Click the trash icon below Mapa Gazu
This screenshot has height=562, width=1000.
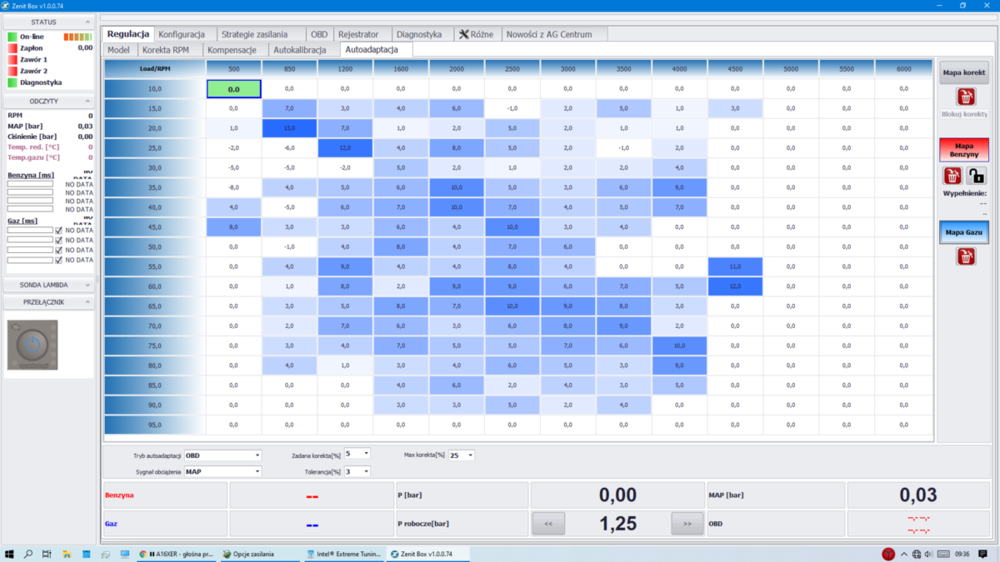point(965,257)
